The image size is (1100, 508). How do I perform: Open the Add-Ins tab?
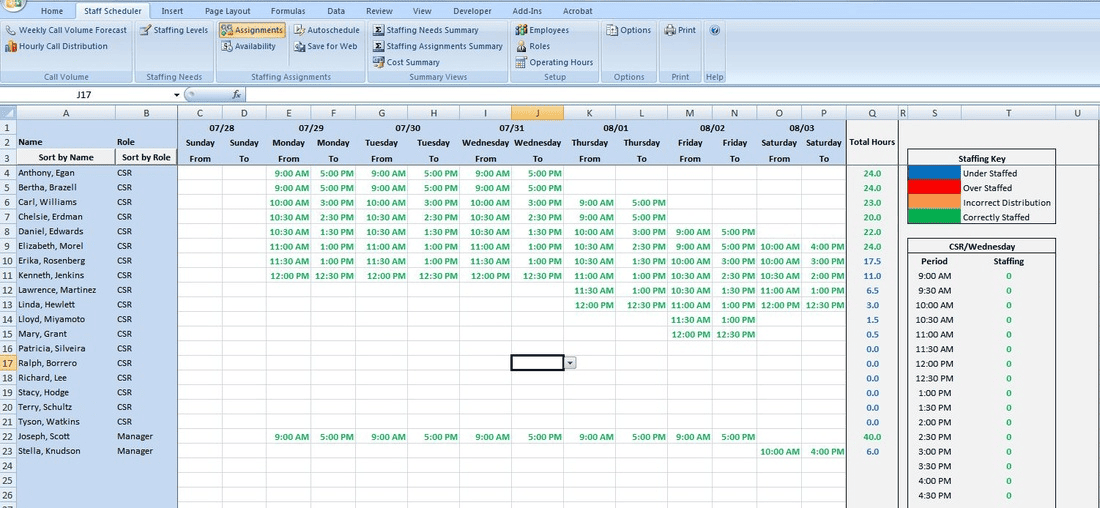pyautogui.click(x=527, y=11)
